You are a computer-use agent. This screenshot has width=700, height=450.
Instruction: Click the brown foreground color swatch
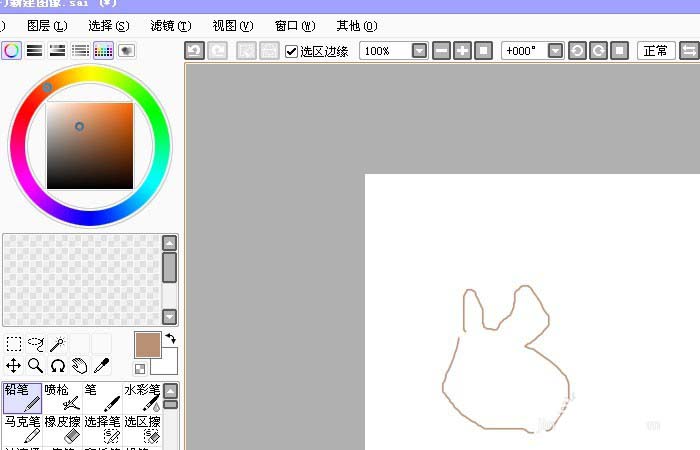coord(148,345)
